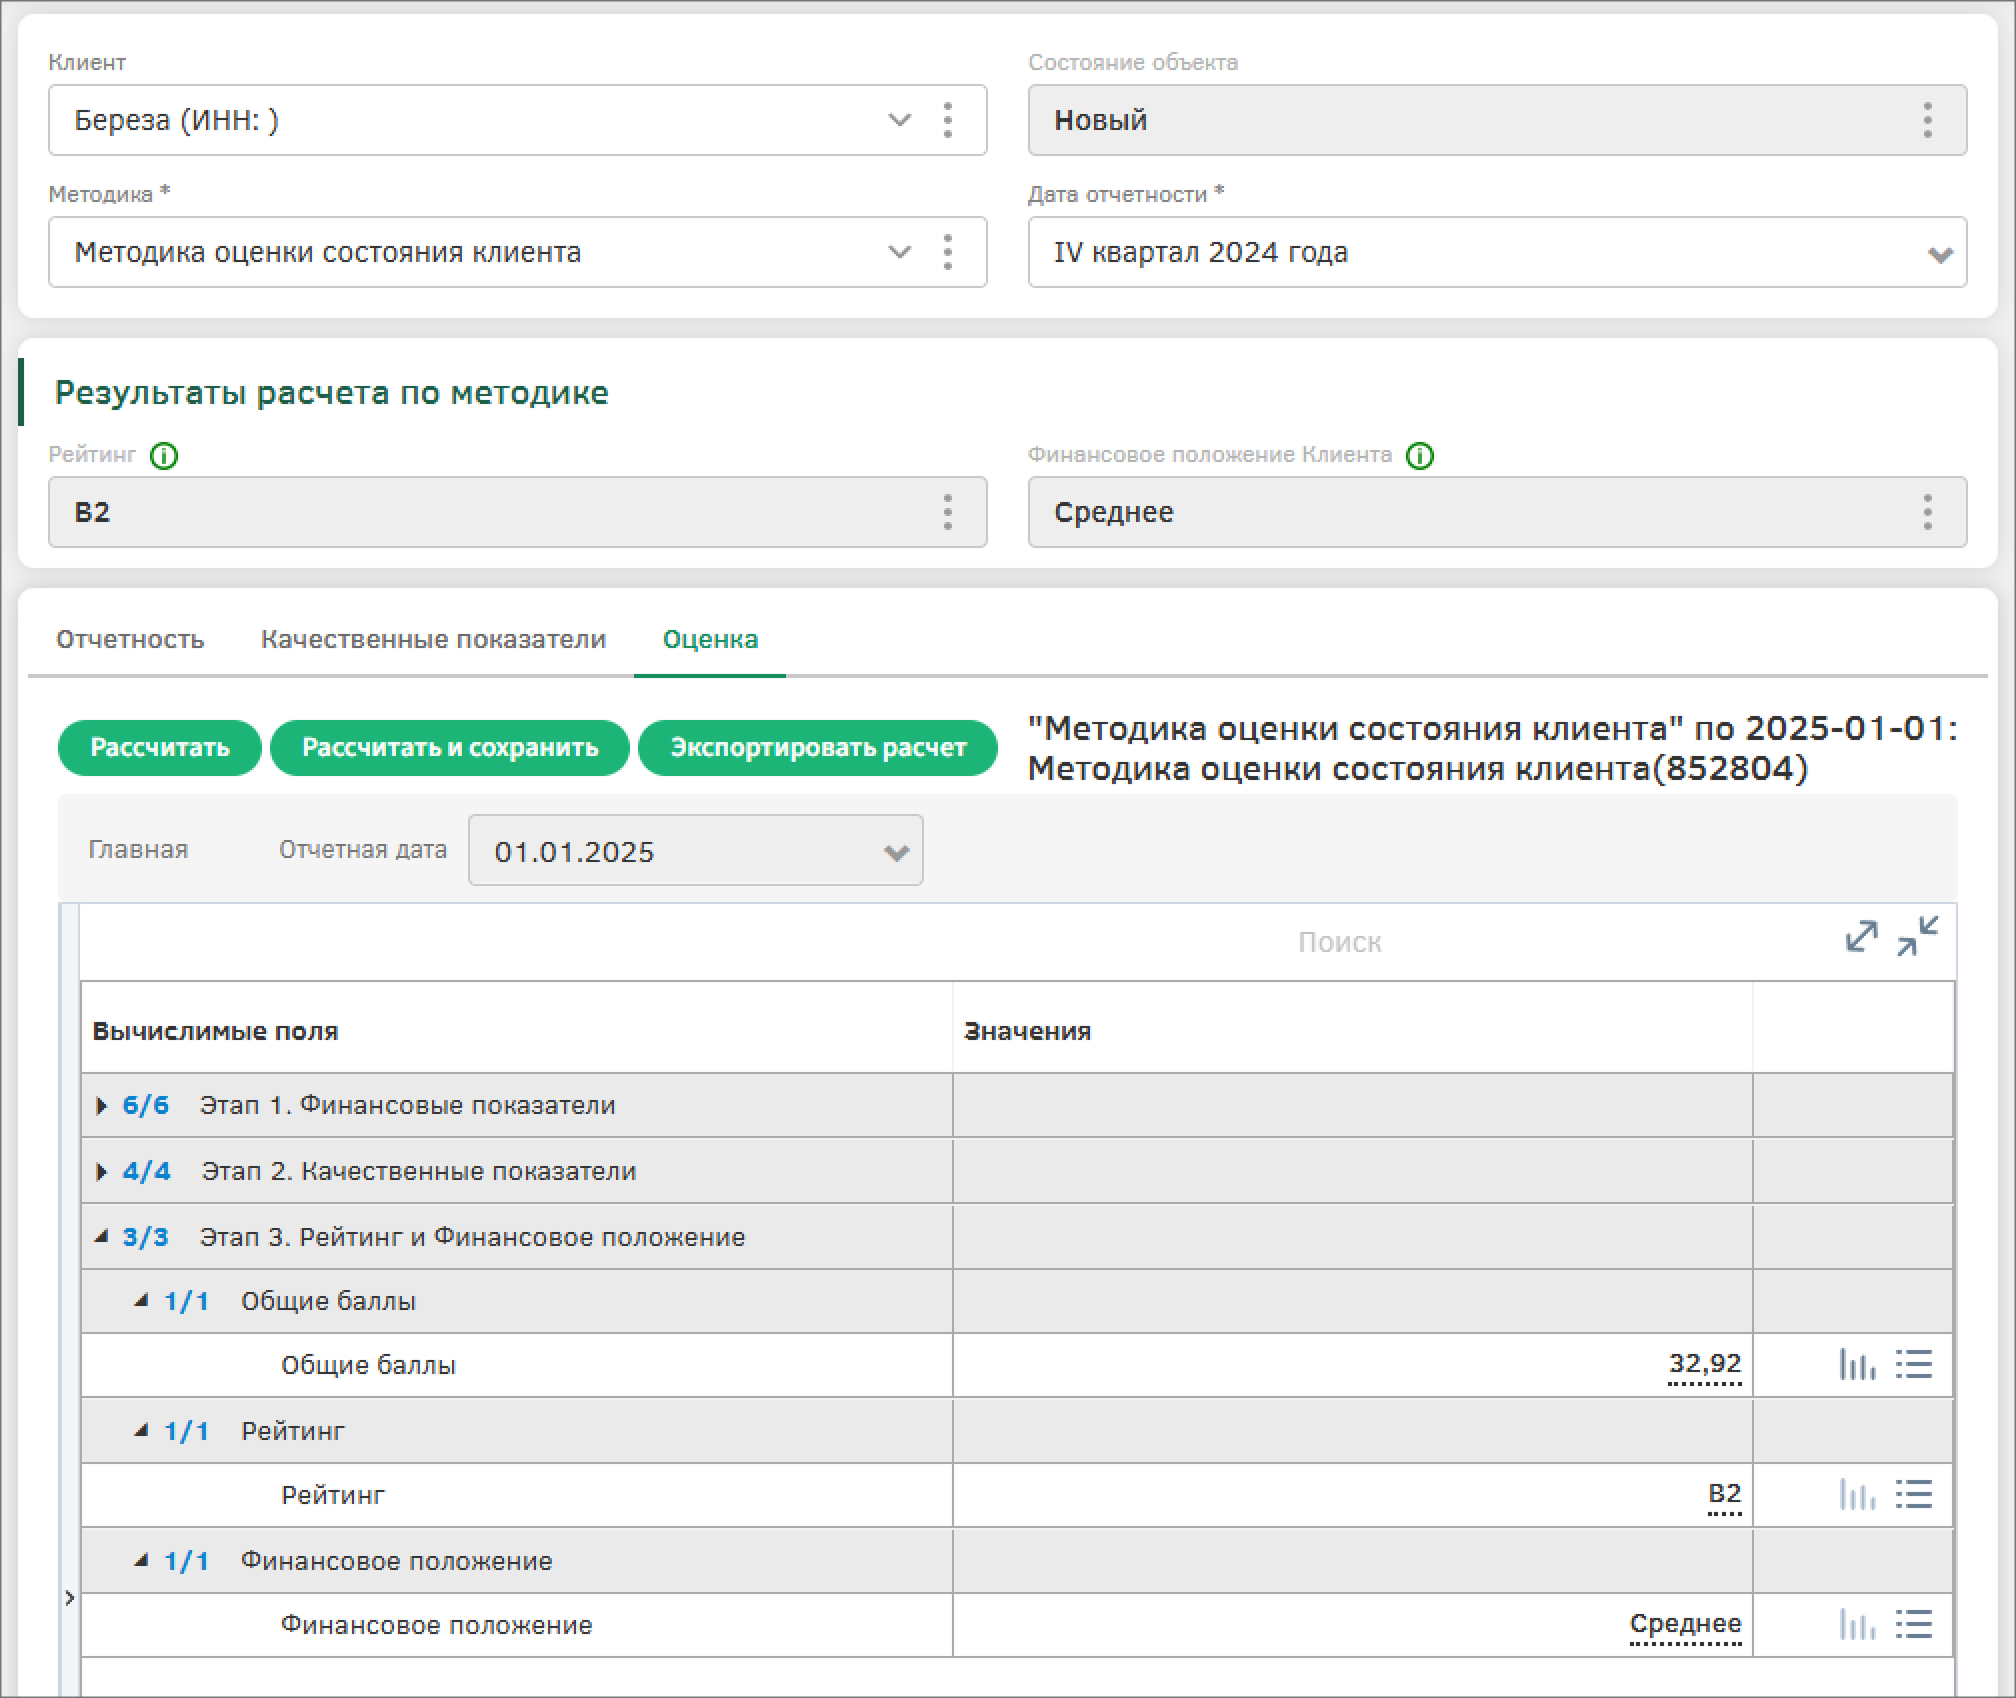Viewport: 2016px width, 1698px height.
Task: Open details list for Общие баллы row
Action: (x=1914, y=1364)
